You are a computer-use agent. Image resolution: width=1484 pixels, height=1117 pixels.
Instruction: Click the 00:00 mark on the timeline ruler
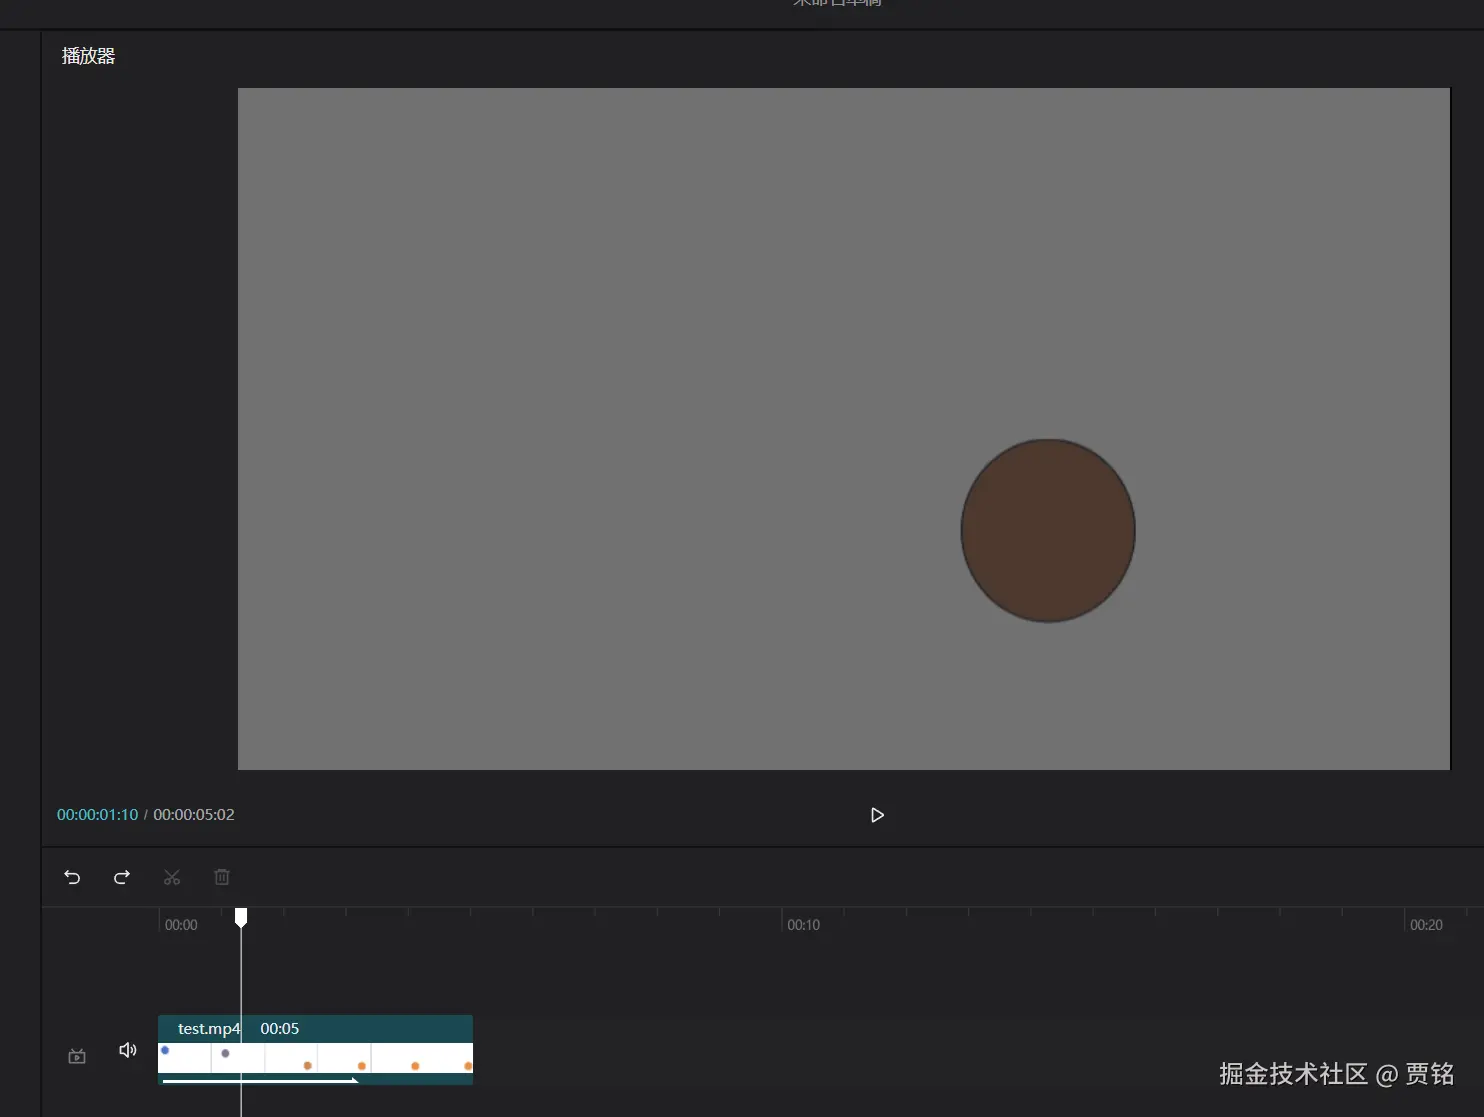coord(181,925)
